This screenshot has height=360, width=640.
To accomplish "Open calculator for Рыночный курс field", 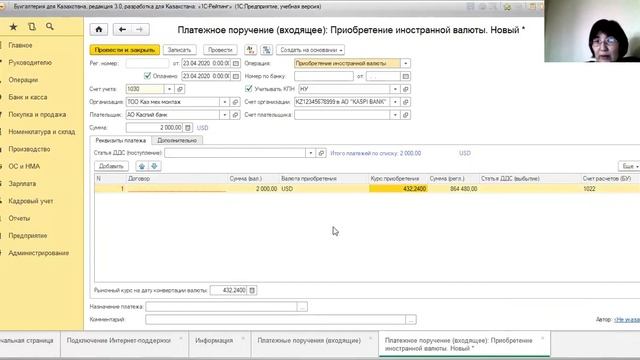I will 252,290.
